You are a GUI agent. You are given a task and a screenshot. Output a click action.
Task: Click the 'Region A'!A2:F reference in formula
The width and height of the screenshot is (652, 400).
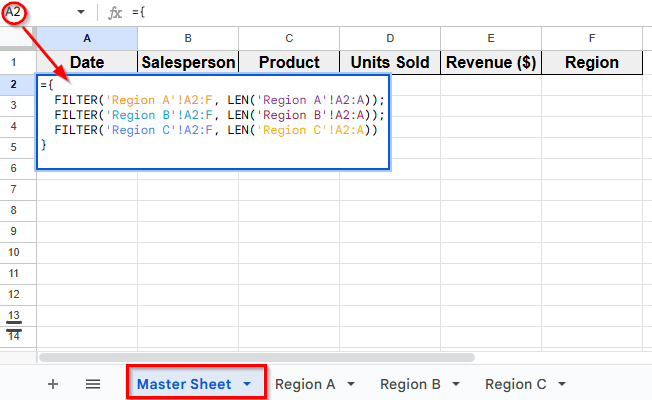point(159,100)
